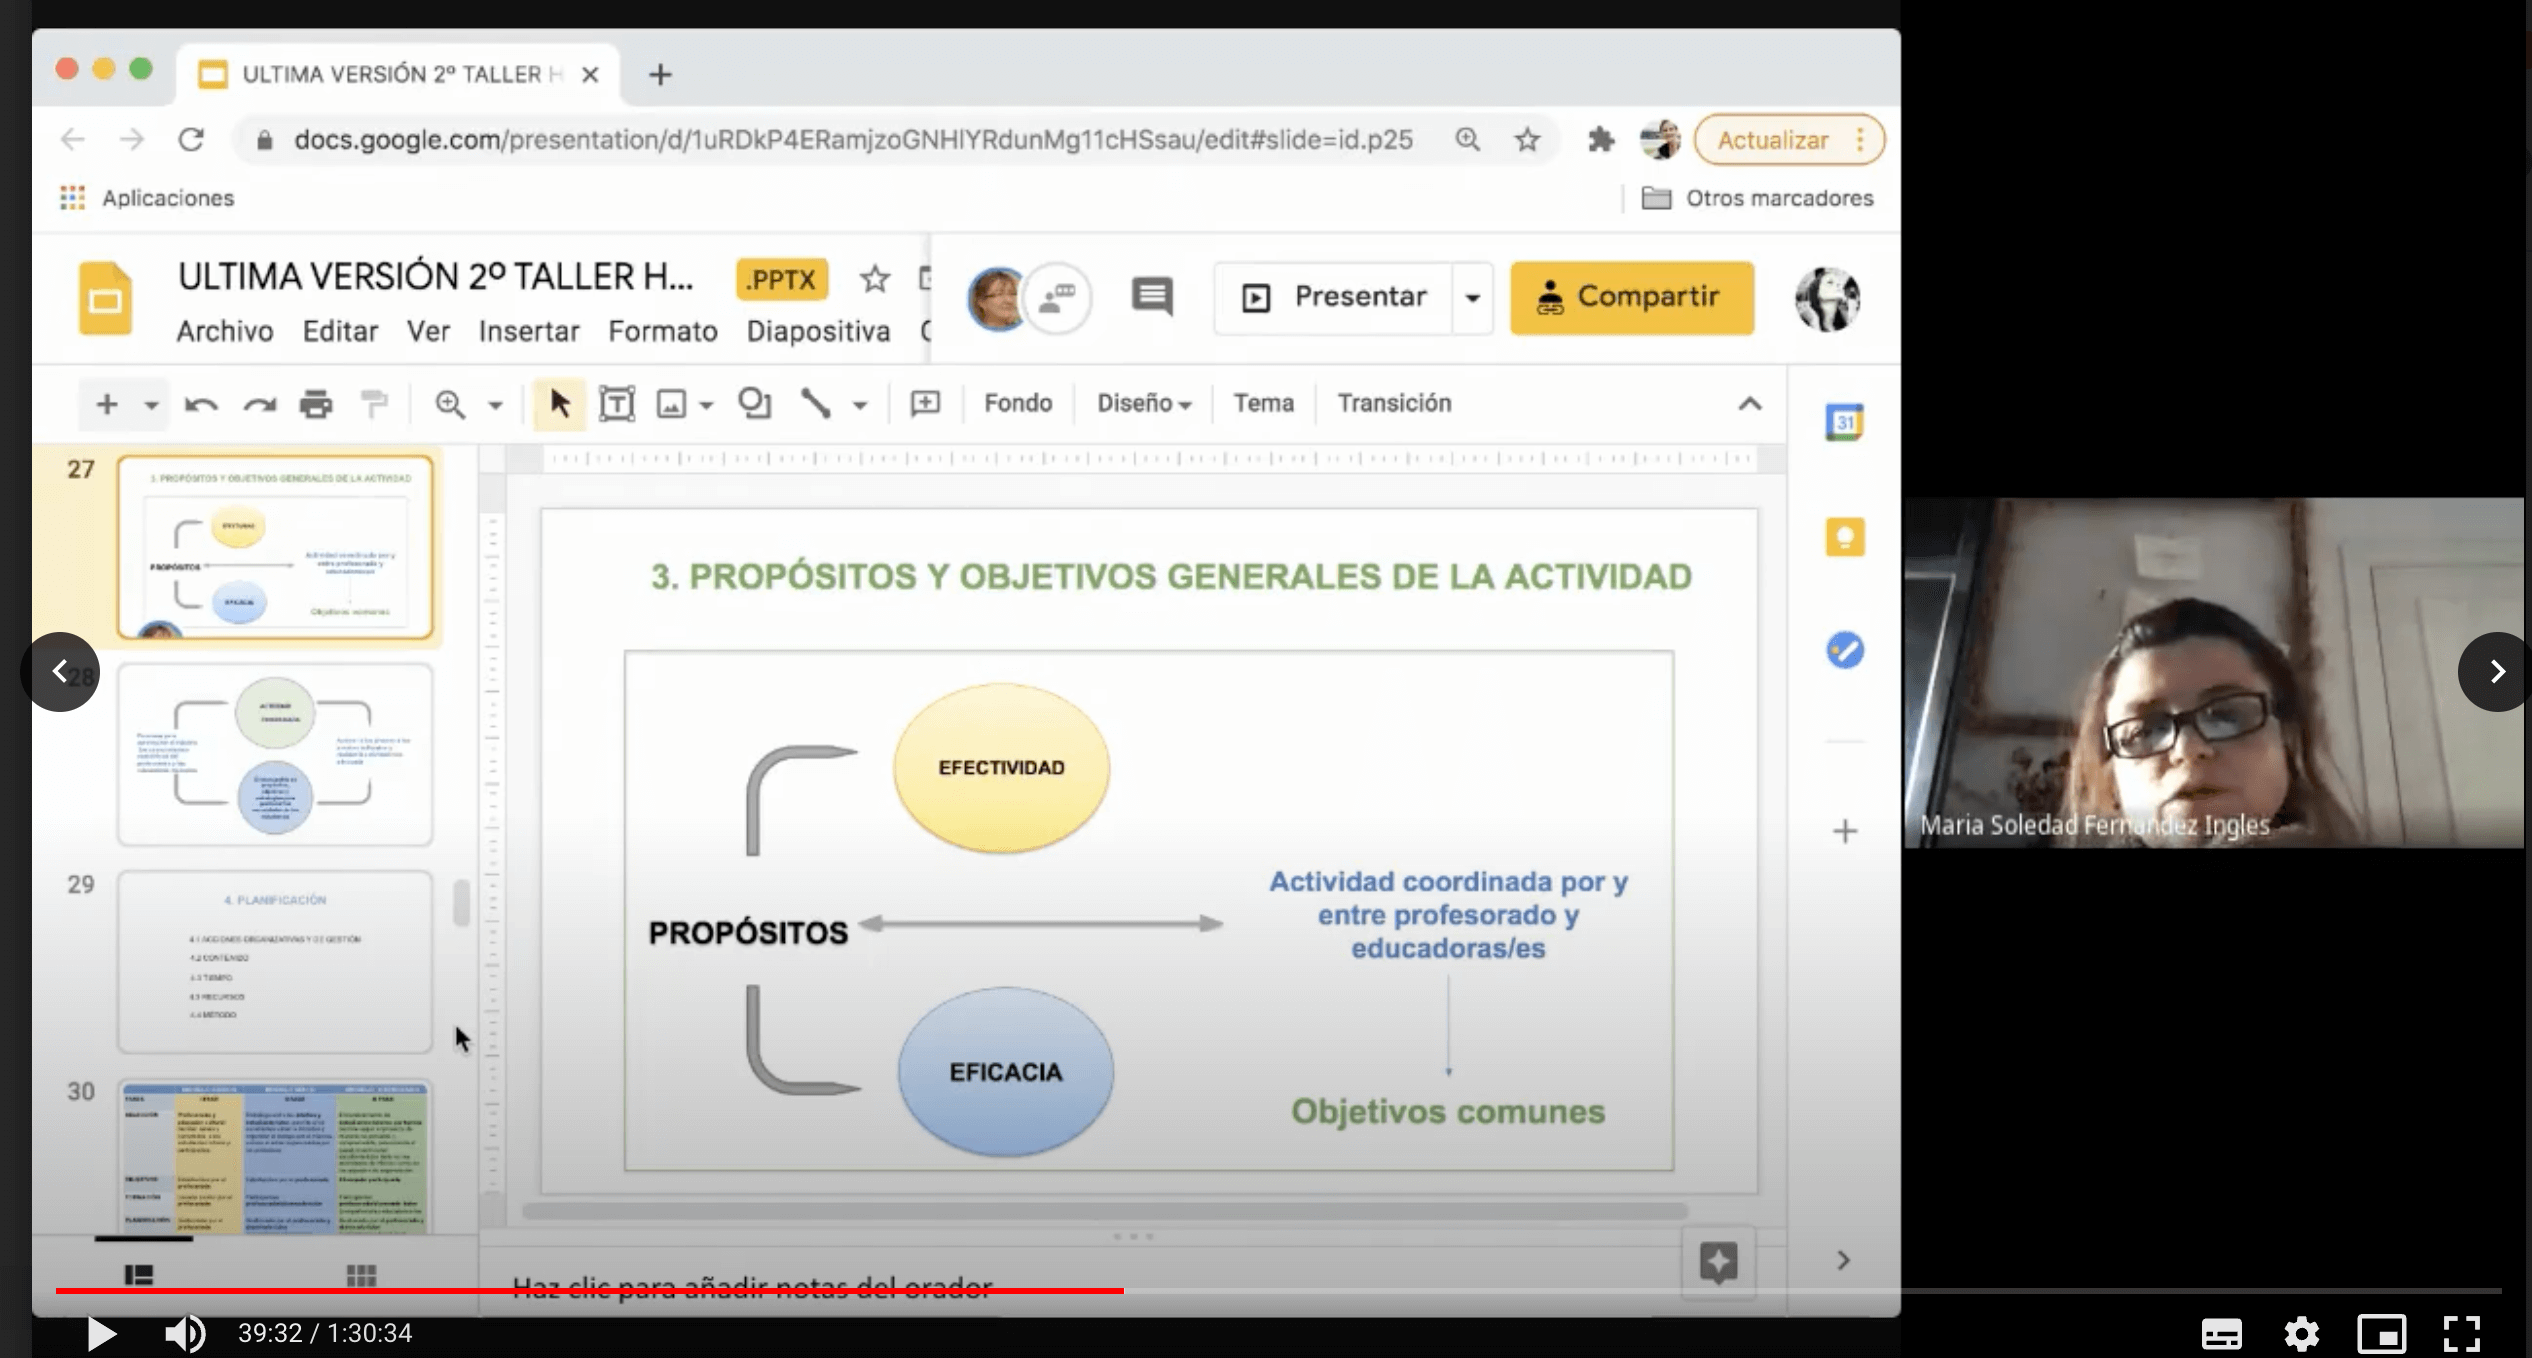Select the line drawing tool
This screenshot has height=1358, width=2532.
coord(816,404)
